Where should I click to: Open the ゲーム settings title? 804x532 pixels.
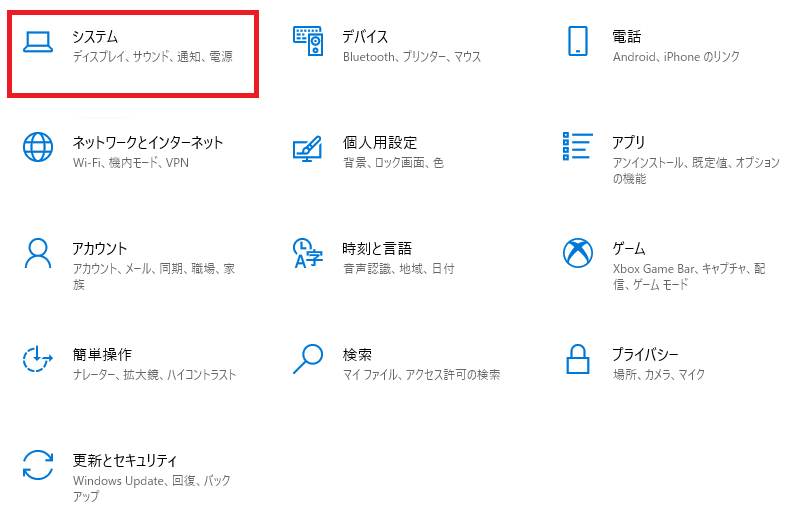(x=629, y=249)
